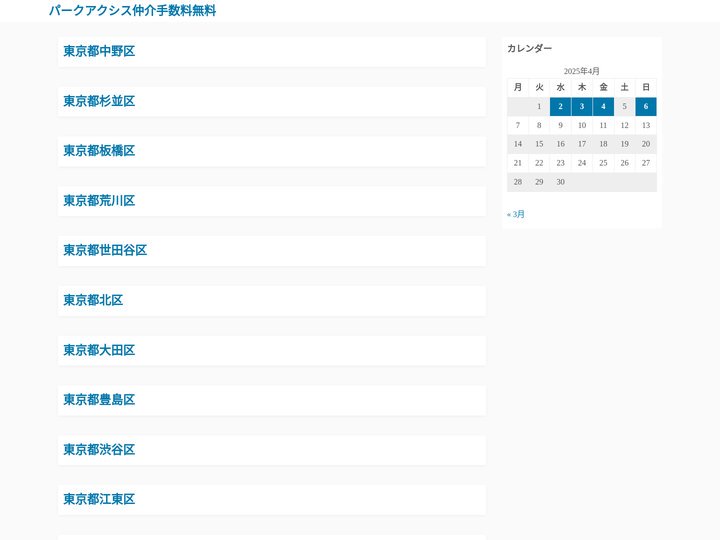Viewport: 720px width, 540px height.
Task: Click the 月 weekday header
Action: [518, 87]
